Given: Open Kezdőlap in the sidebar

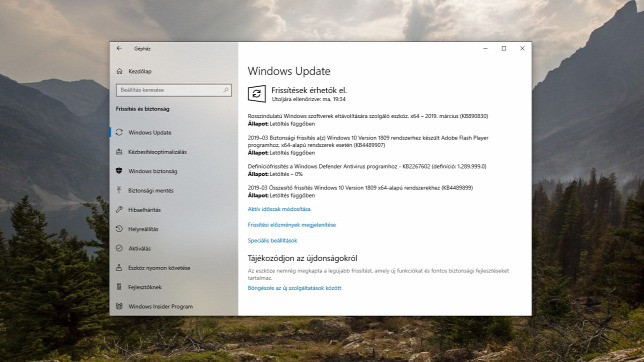Looking at the screenshot, I should coord(140,71).
